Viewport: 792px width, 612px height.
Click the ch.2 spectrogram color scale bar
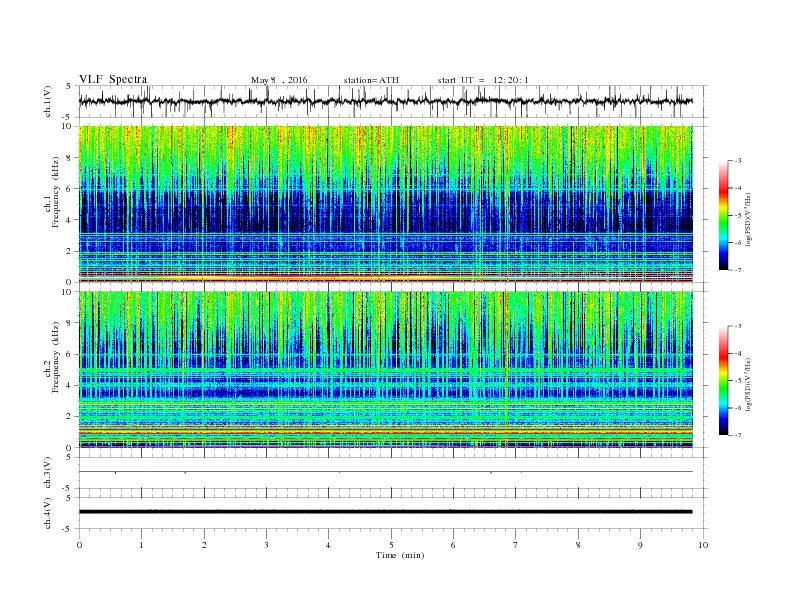click(723, 380)
